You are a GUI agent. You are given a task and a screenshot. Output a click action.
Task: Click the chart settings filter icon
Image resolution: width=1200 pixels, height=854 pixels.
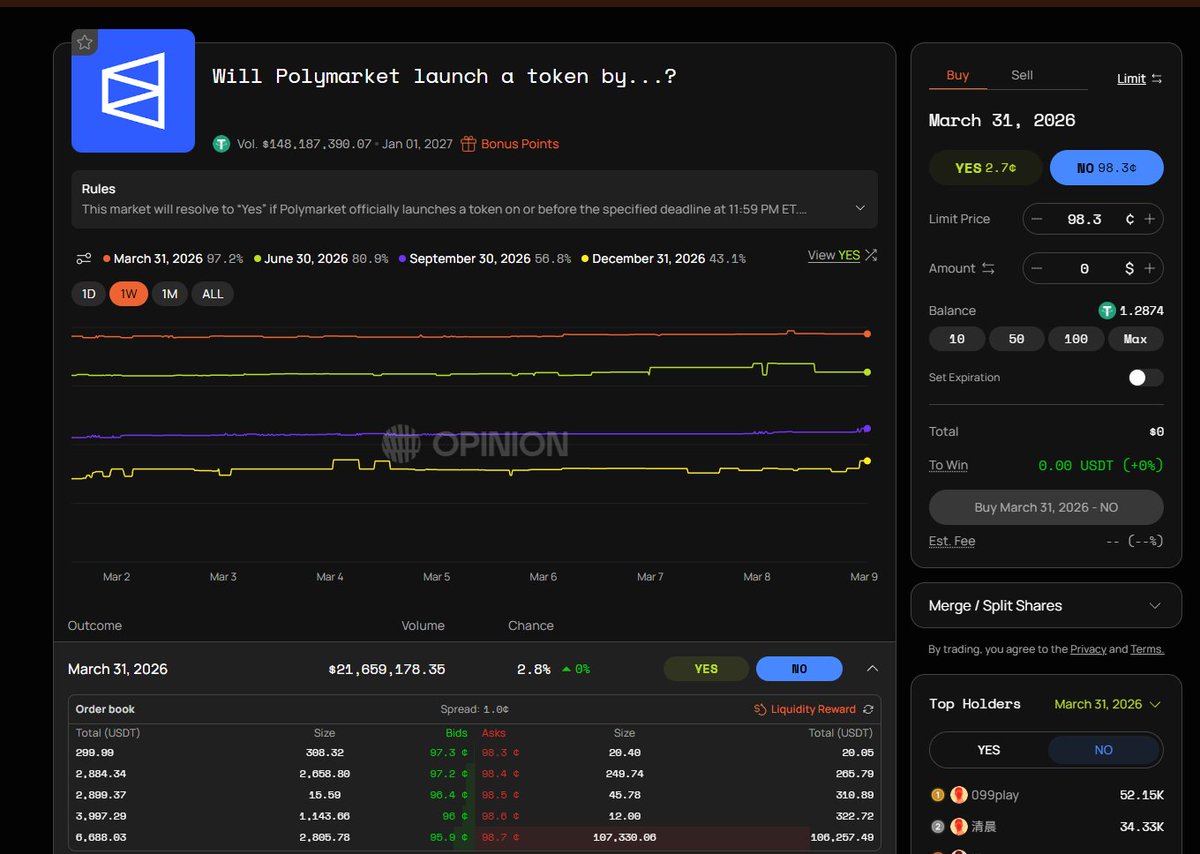point(84,259)
